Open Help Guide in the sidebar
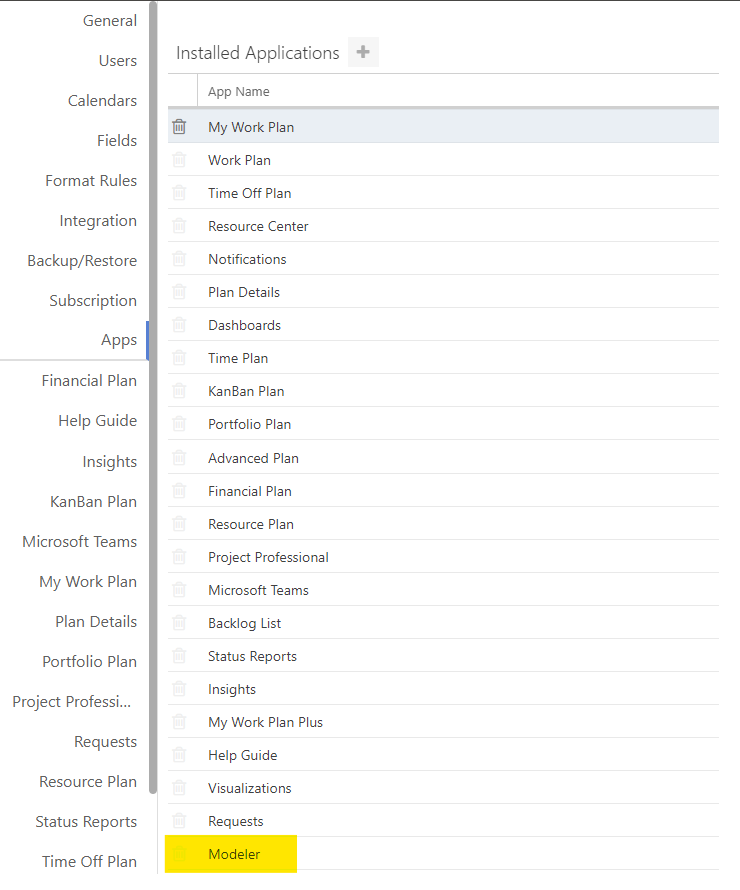This screenshot has height=890, width=740. point(97,421)
